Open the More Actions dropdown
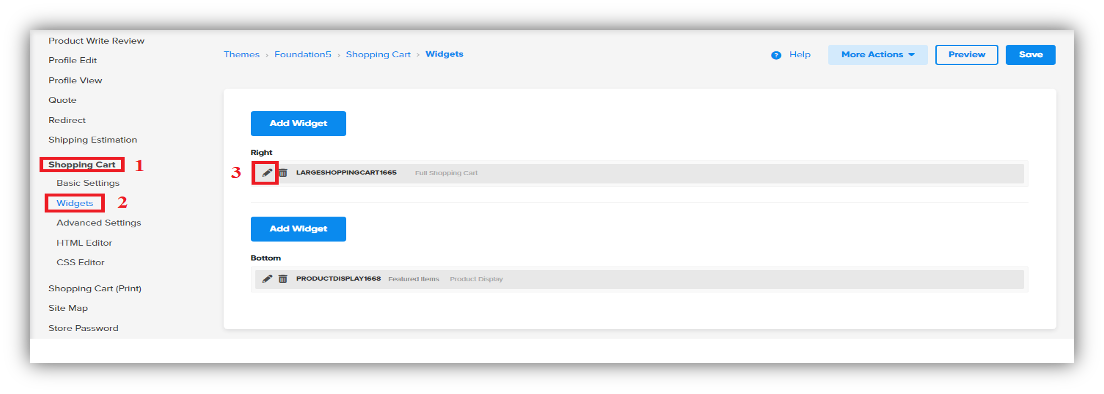1104x394 pixels. [877, 55]
